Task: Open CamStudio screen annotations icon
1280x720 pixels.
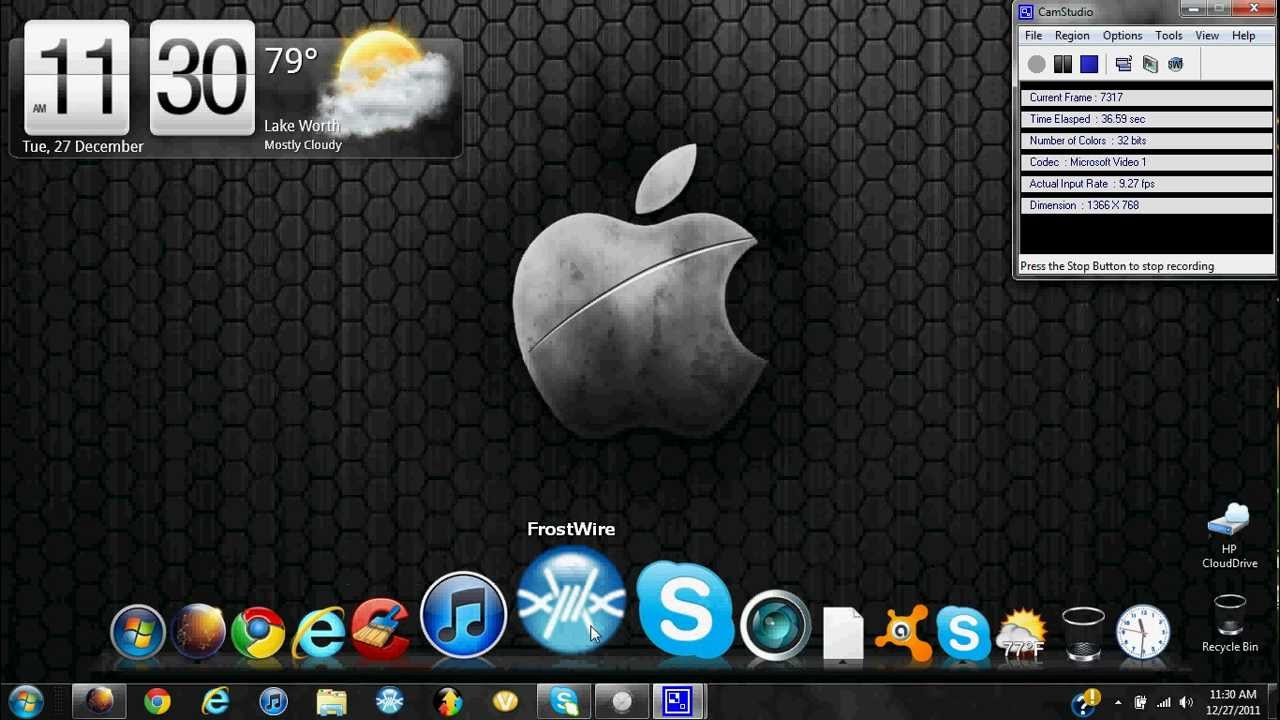Action: point(1123,64)
